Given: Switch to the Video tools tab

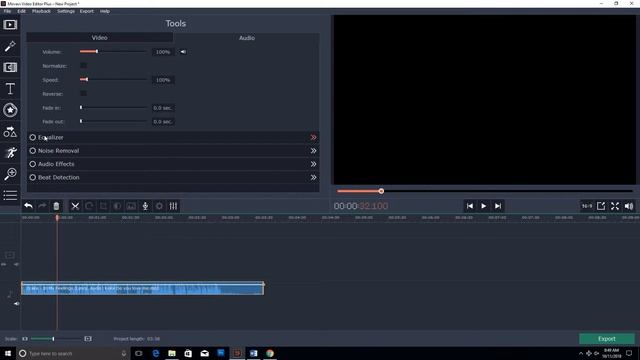Looking at the screenshot, I should click(100, 38).
